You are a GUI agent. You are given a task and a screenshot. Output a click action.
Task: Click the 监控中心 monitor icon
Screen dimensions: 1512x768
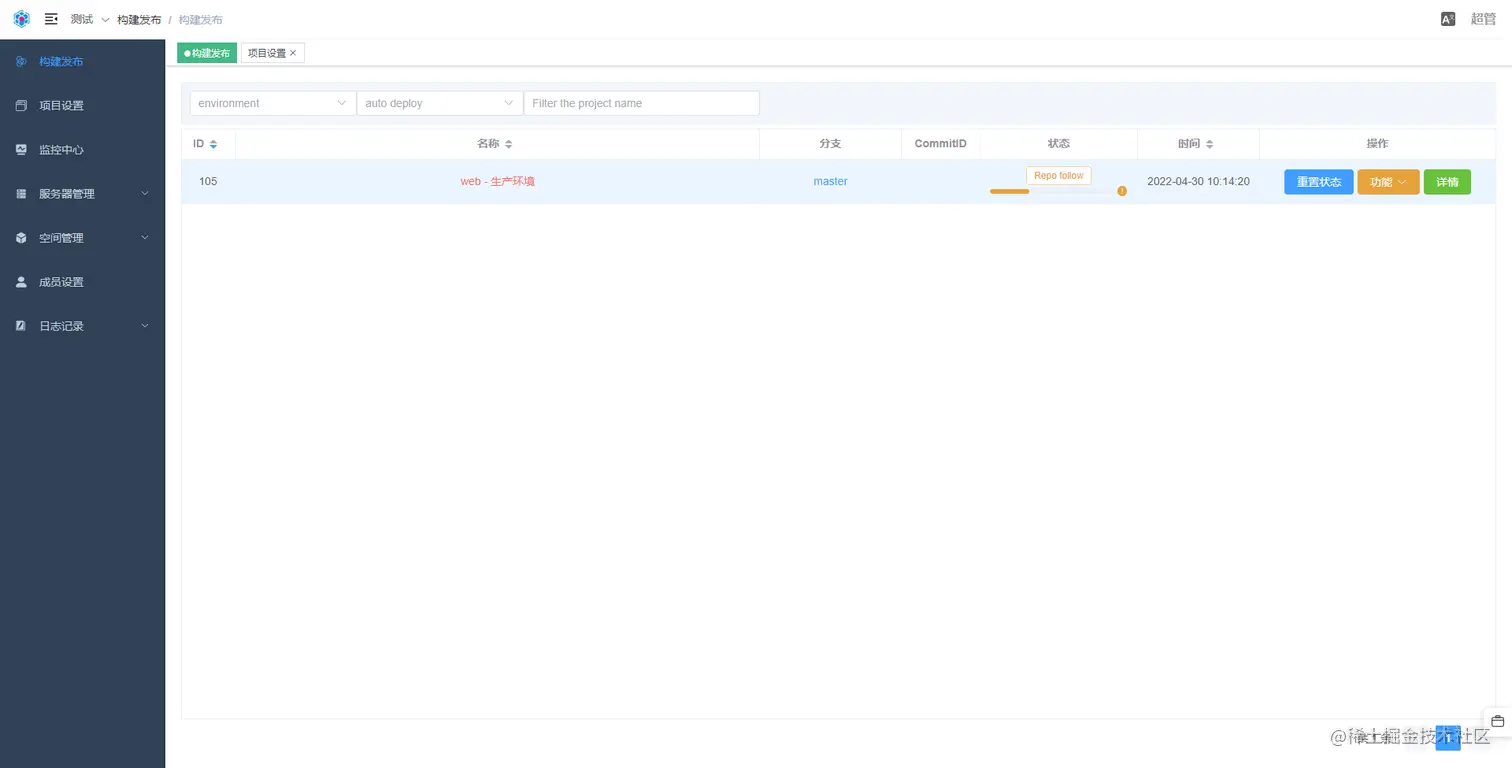point(20,149)
